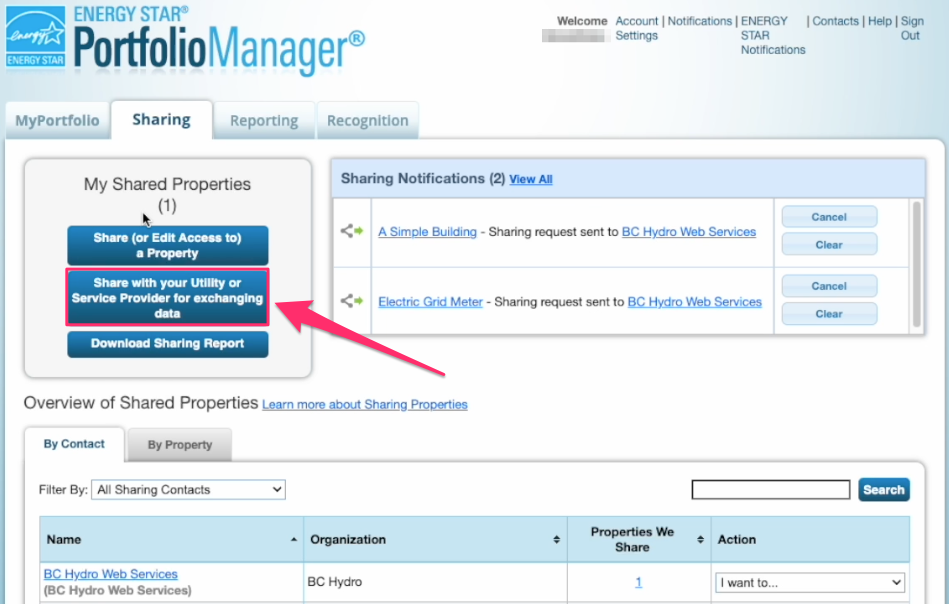Sort by Organization column arrows
This screenshot has height=604, width=949.
click(x=556, y=540)
